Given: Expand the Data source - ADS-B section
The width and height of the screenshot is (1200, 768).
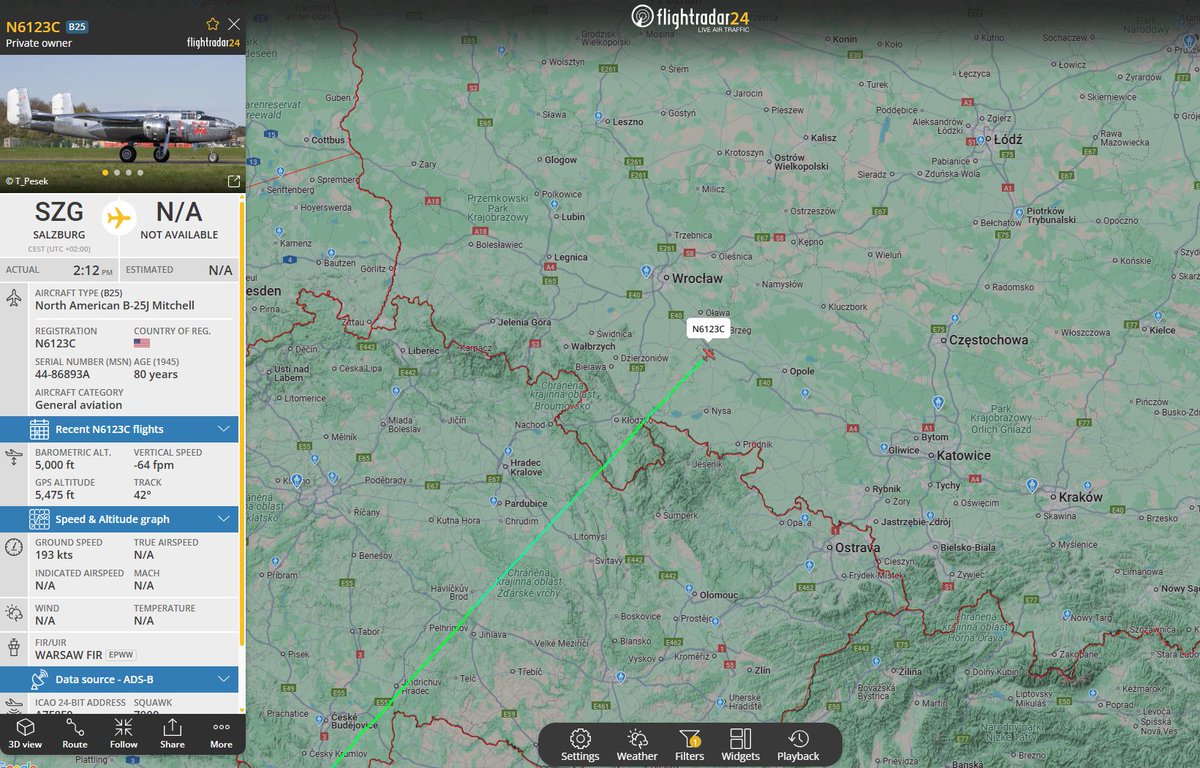Looking at the screenshot, I should (119, 679).
